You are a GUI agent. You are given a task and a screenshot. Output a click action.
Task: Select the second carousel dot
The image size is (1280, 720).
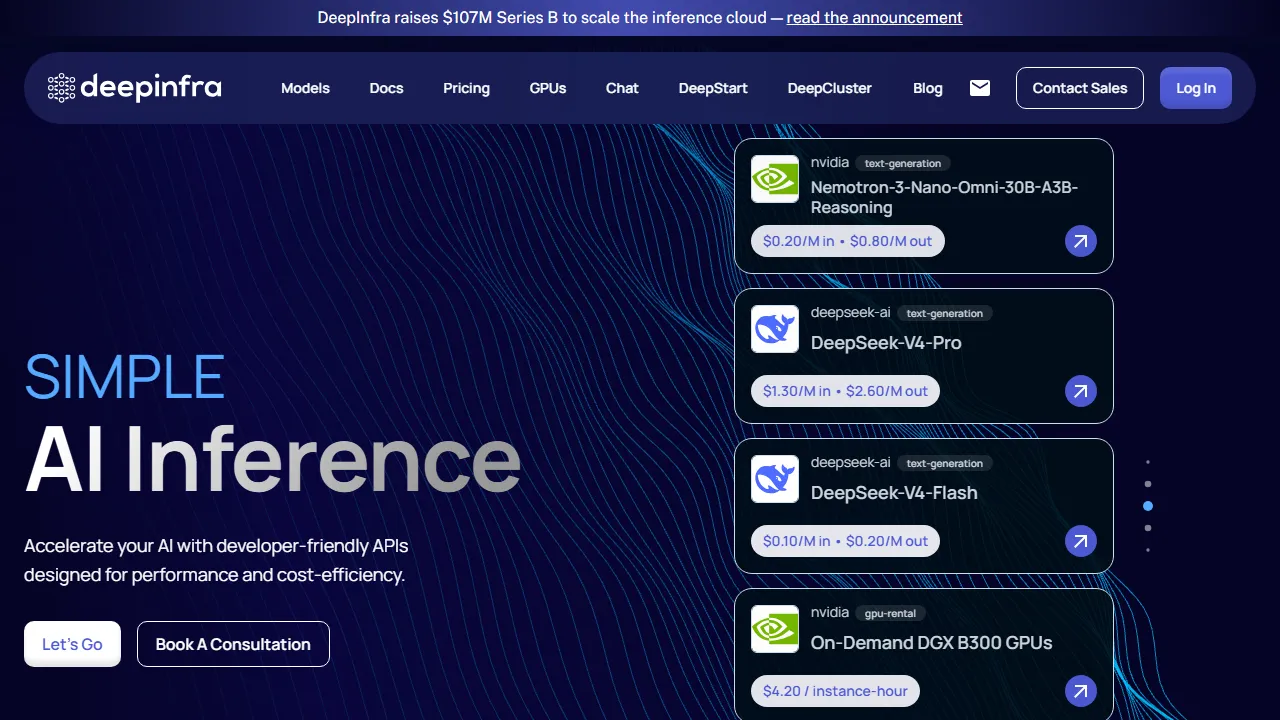1148,484
